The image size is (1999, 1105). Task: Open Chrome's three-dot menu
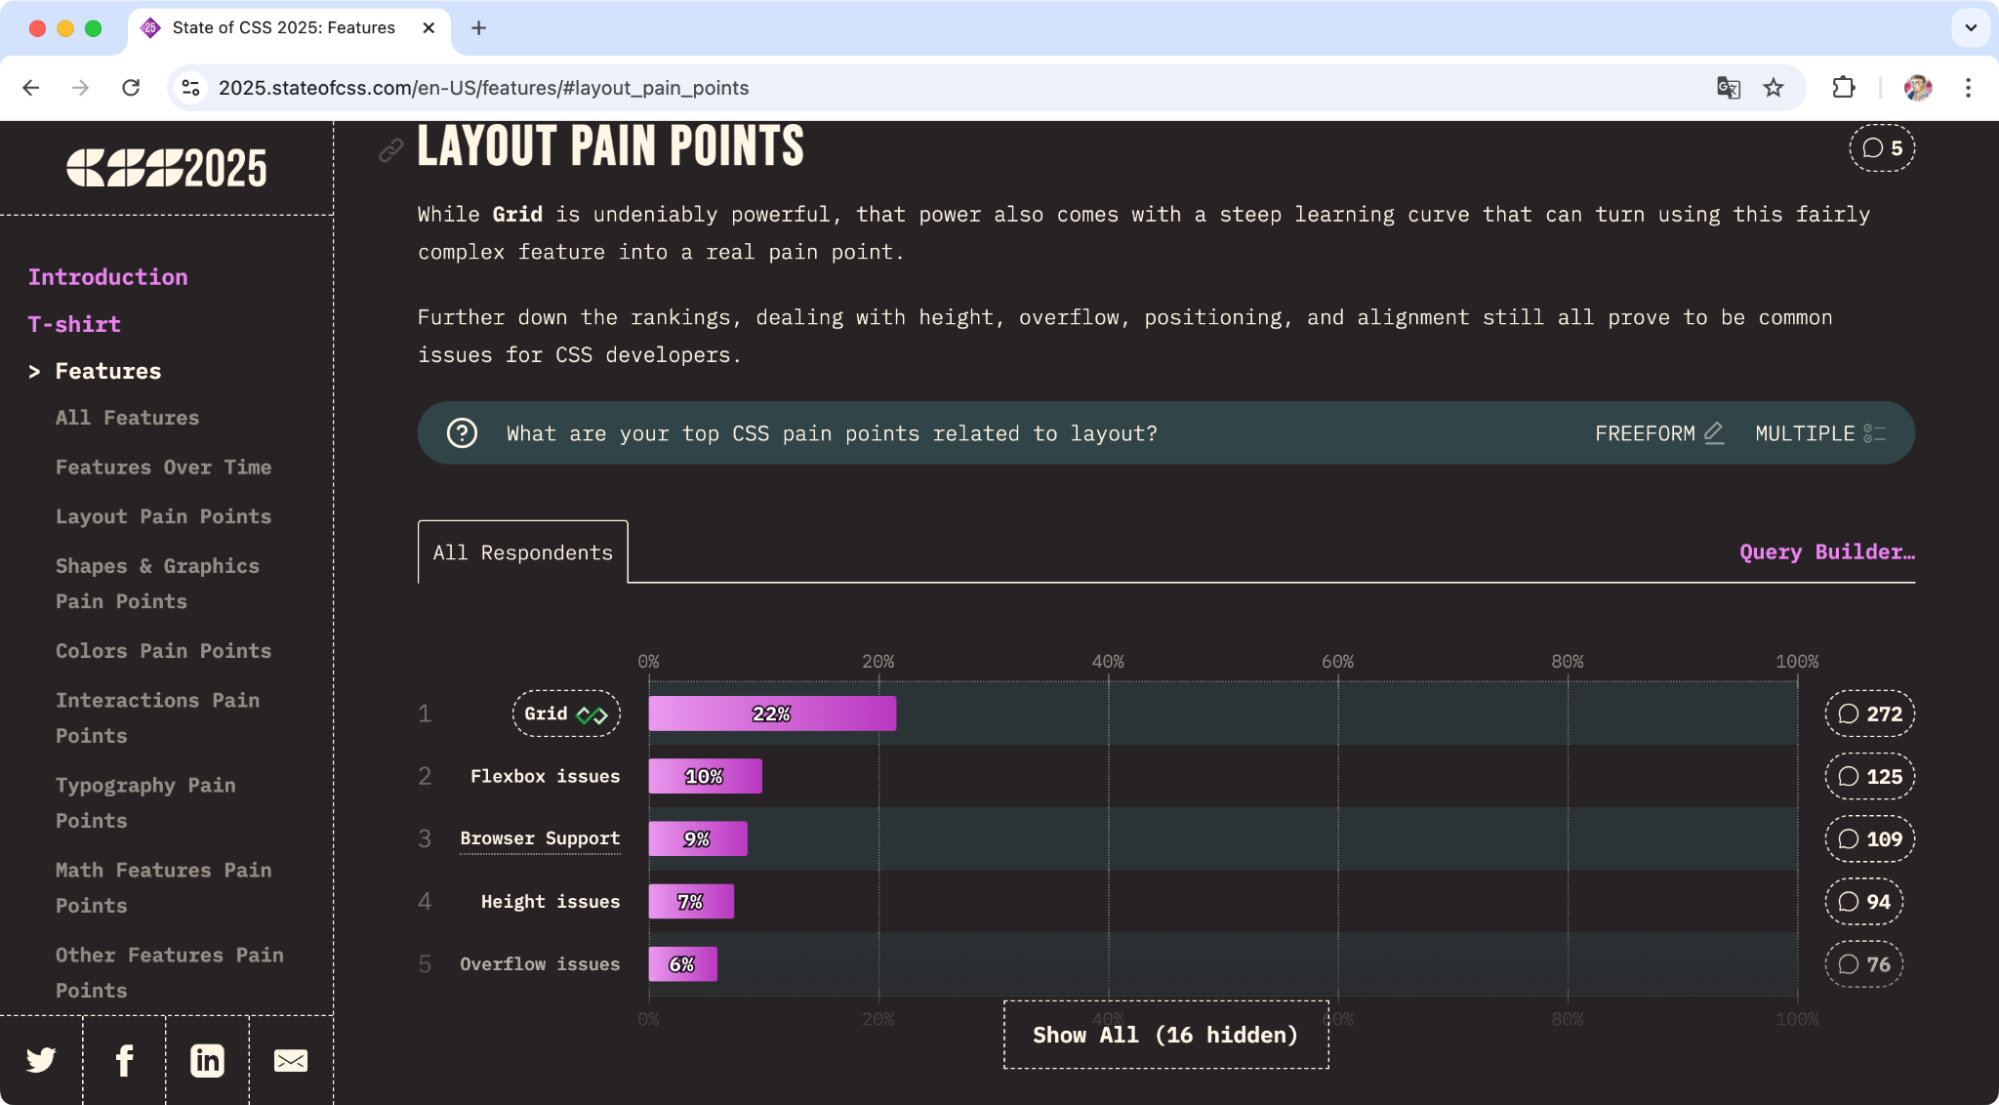pyautogui.click(x=1967, y=88)
